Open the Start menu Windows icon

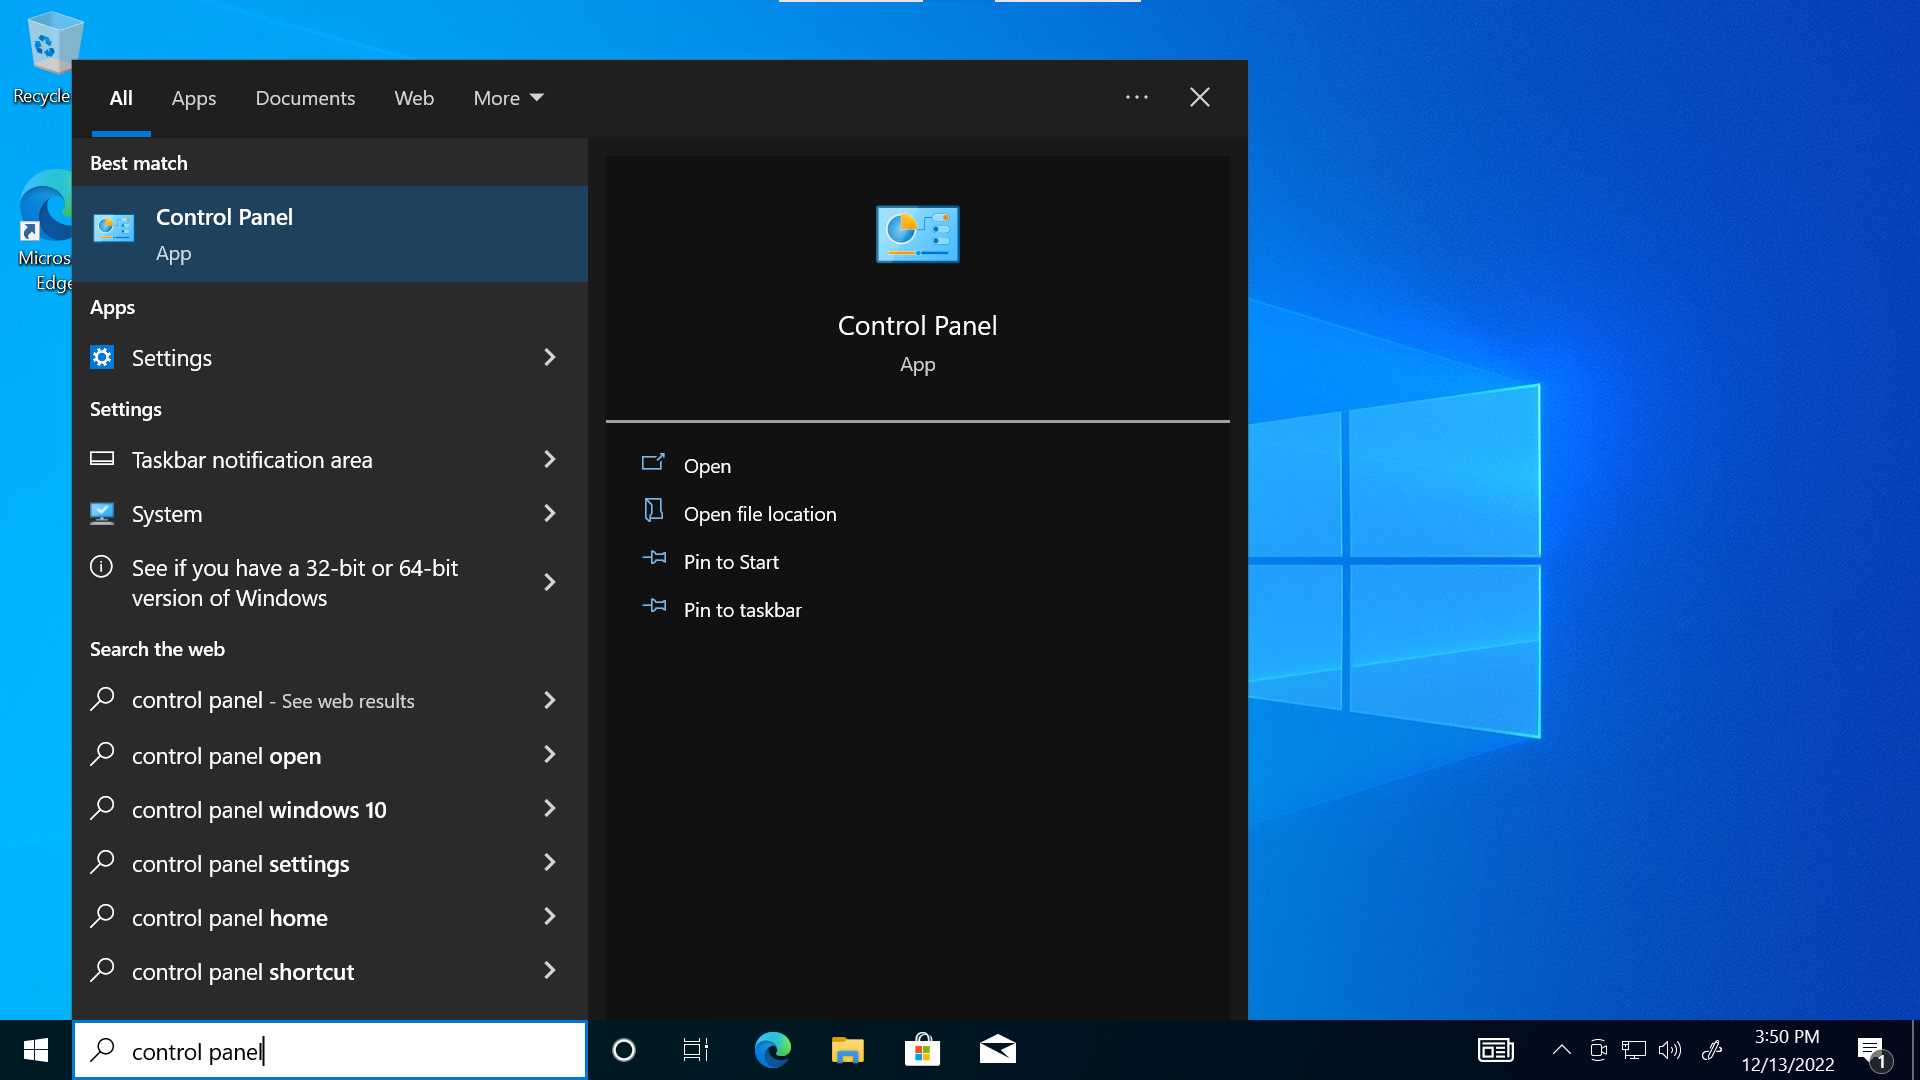click(x=36, y=1050)
